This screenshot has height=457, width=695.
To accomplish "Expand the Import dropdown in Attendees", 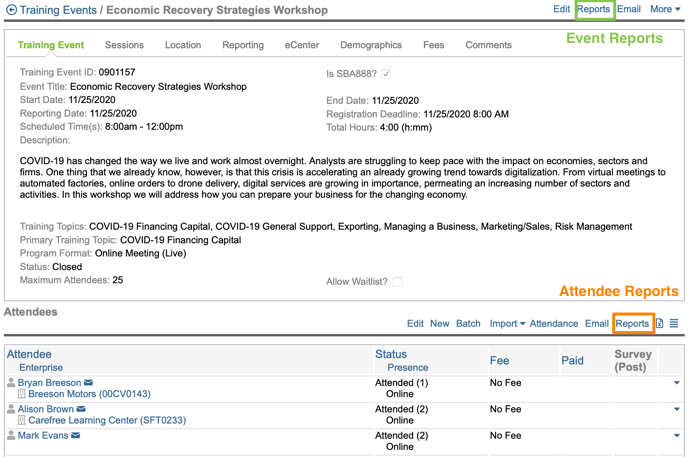I will click(x=507, y=324).
